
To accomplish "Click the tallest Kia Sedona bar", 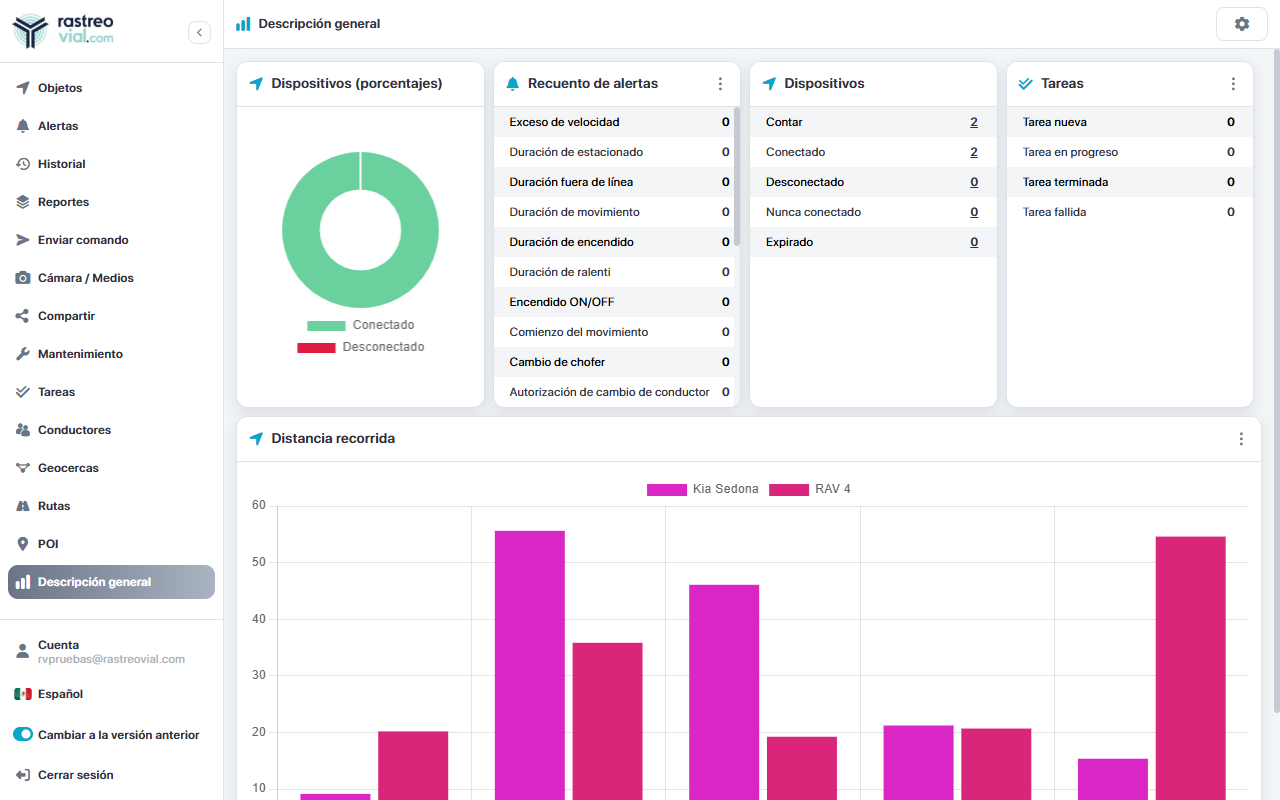I will click(530, 665).
